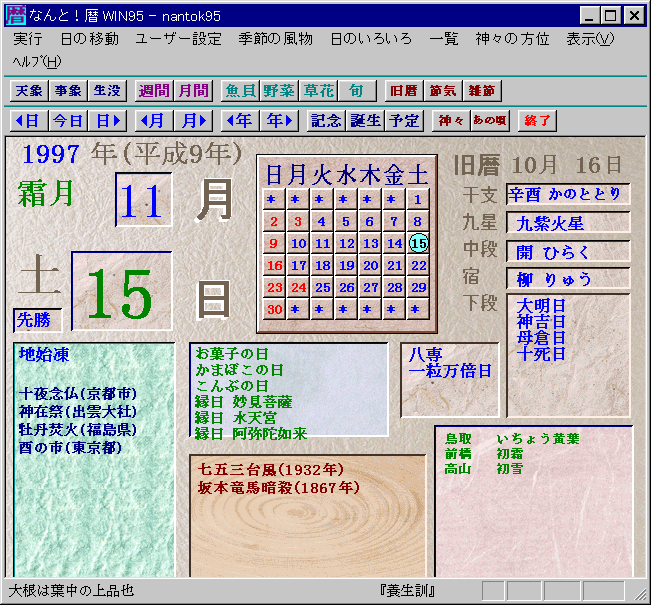The height and width of the screenshot is (605, 651).
Task: Click the 事象 toolbar button
Action: (68, 91)
